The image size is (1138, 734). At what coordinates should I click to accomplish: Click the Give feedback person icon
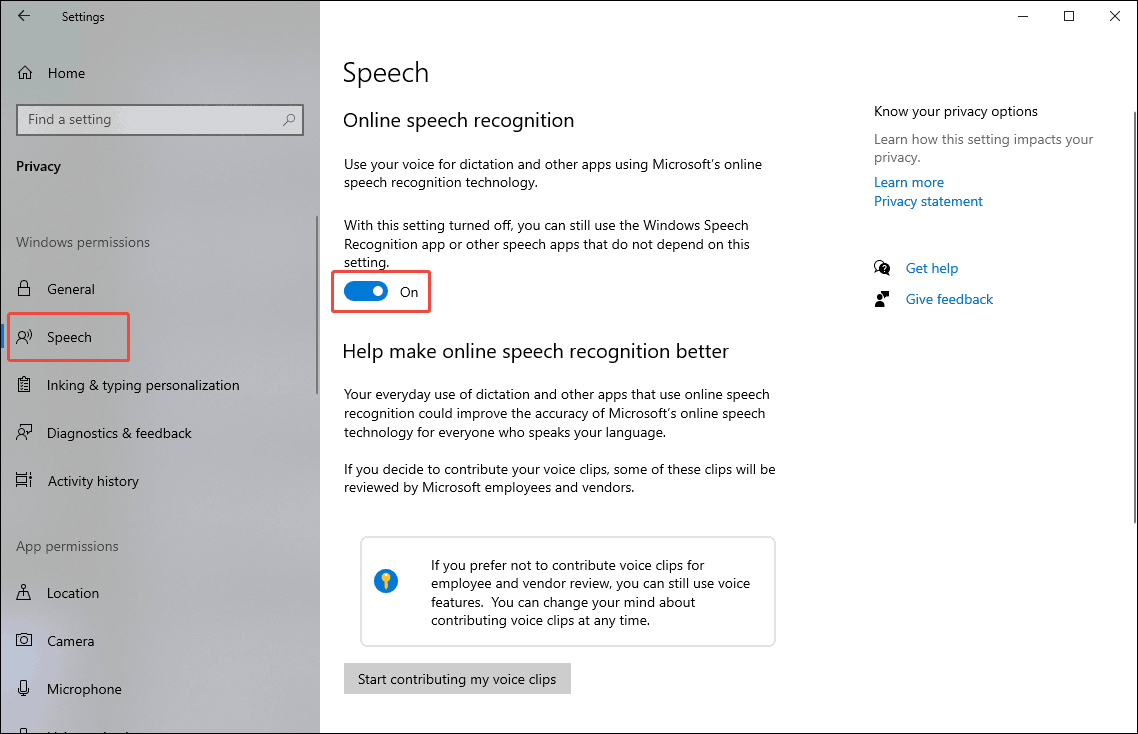point(883,298)
